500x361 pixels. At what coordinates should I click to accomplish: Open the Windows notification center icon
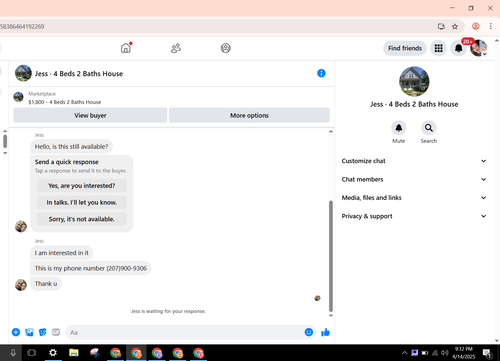[487, 353]
